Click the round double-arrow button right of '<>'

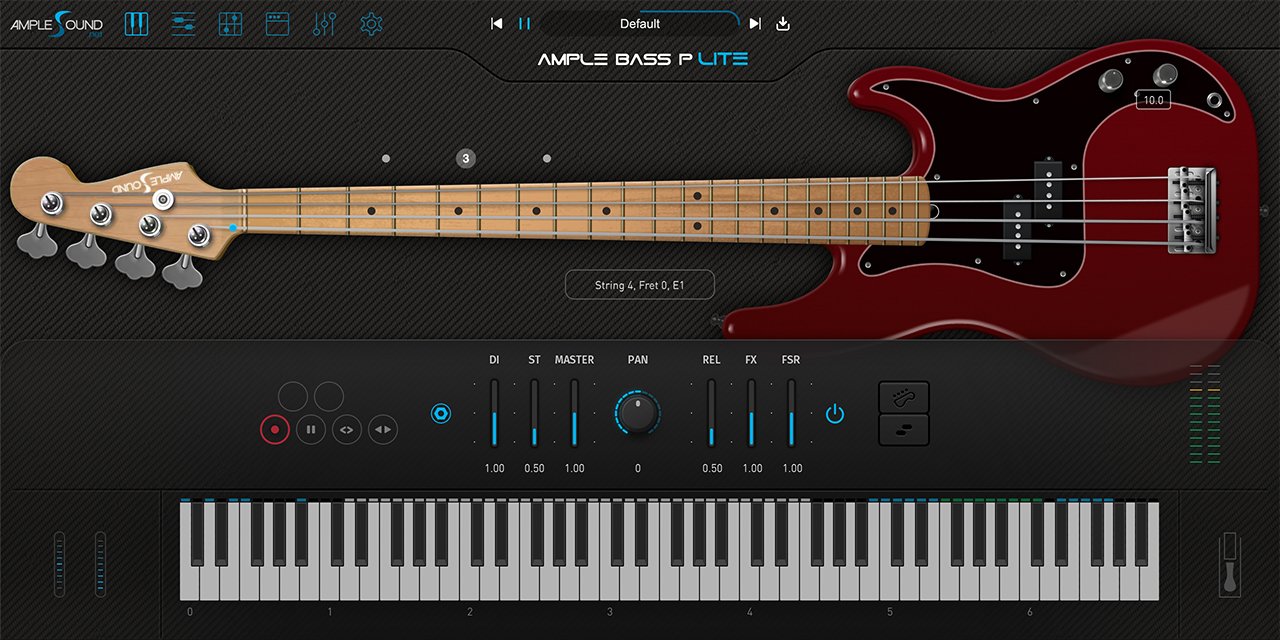point(383,430)
